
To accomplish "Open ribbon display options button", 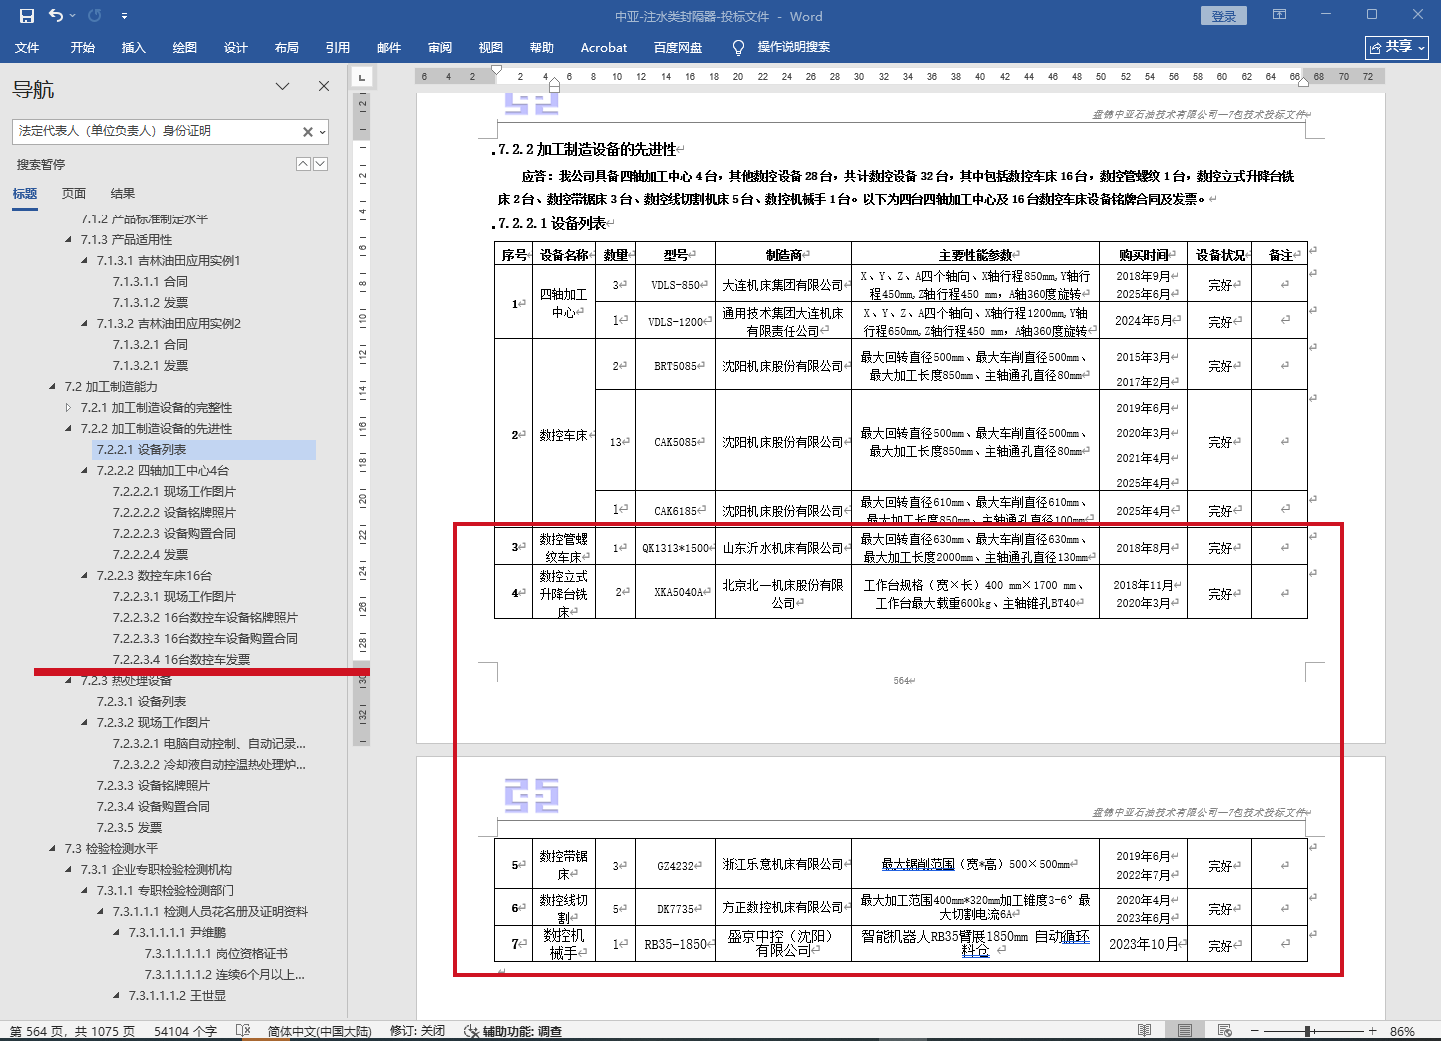I will click(1279, 15).
